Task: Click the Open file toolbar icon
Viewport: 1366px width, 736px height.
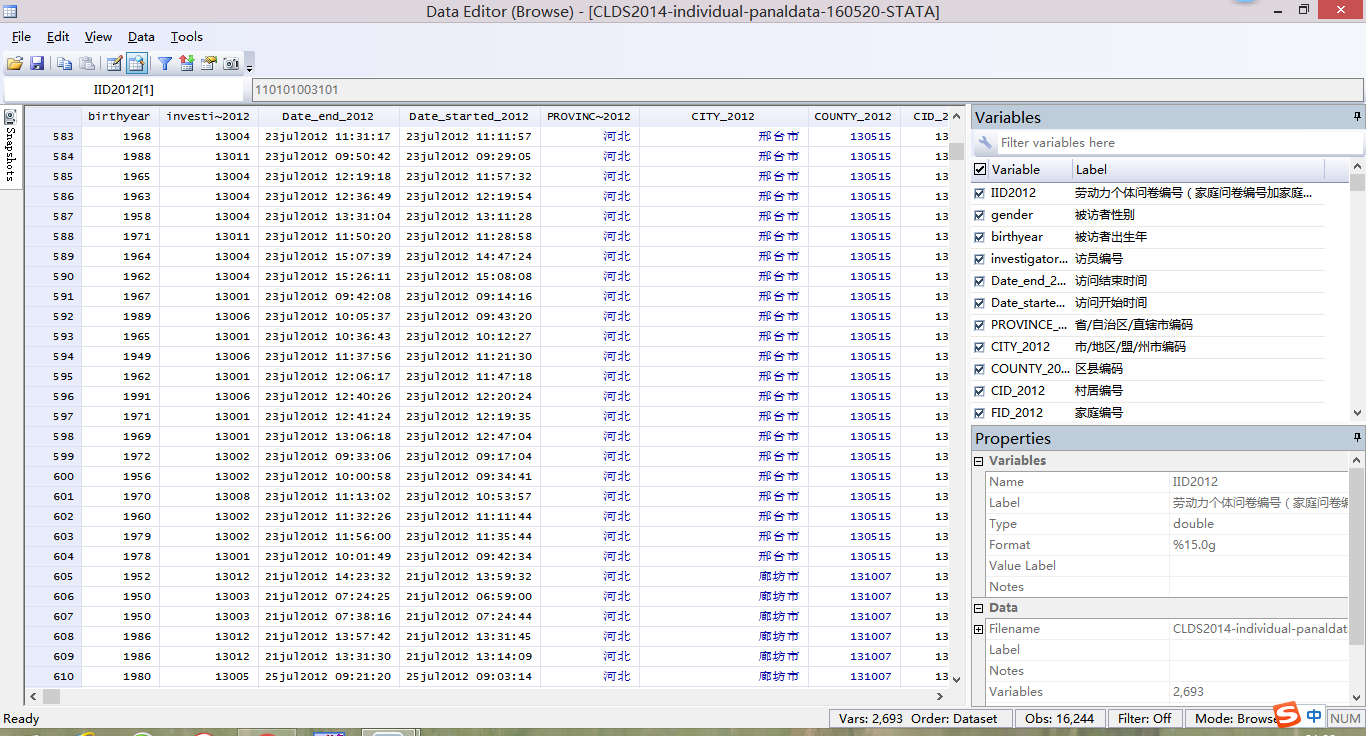Action: [15, 63]
